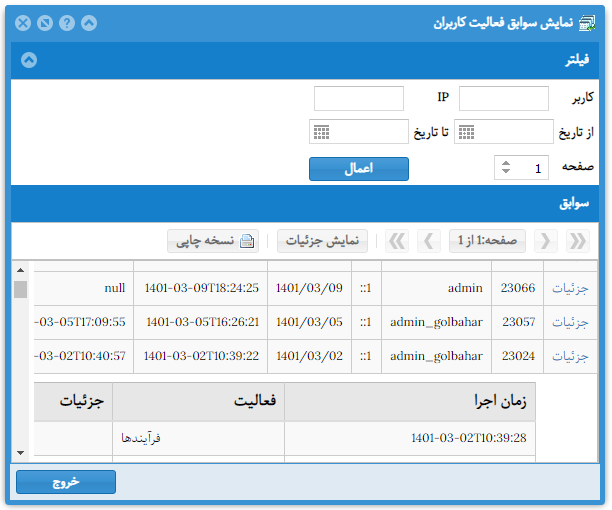
Task: Click execution time 1401-03-02T10:39:28
Action: coord(410,438)
